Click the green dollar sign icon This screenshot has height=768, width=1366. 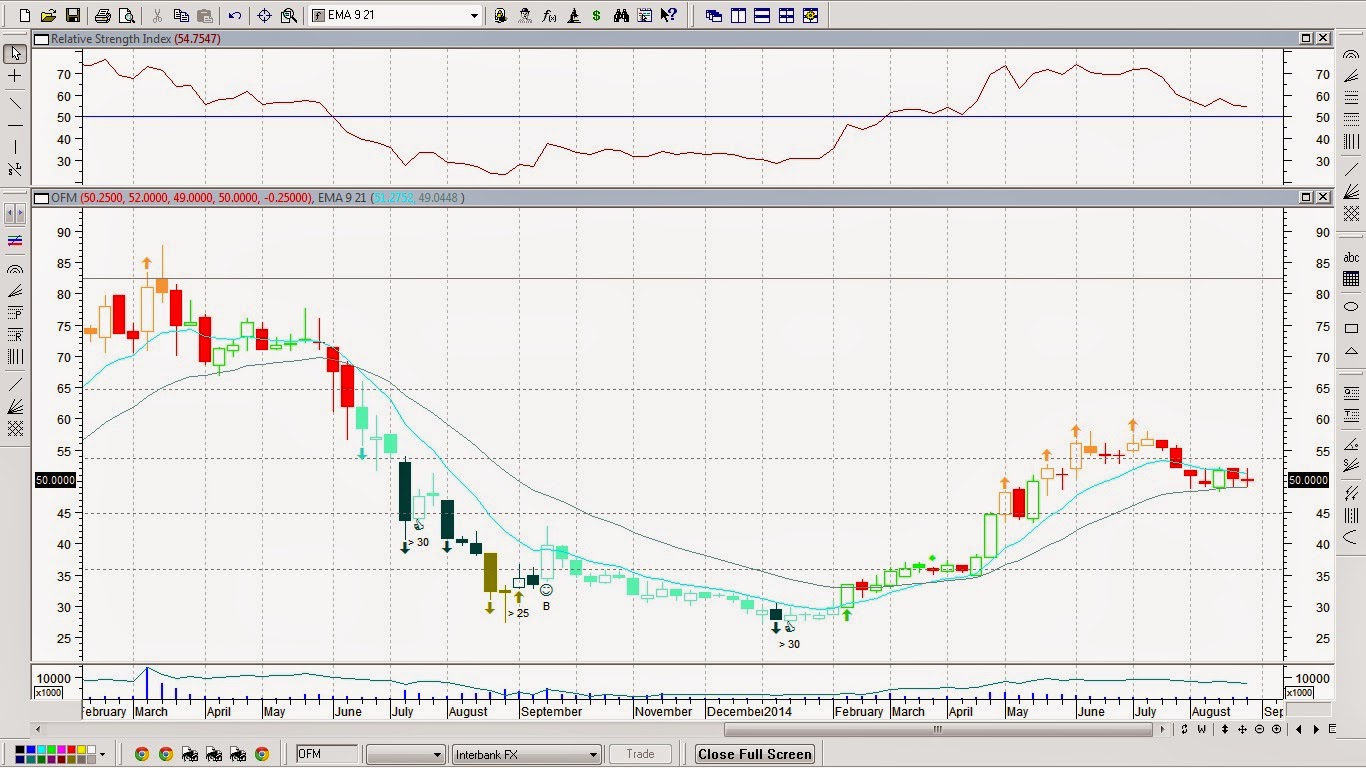coord(597,15)
